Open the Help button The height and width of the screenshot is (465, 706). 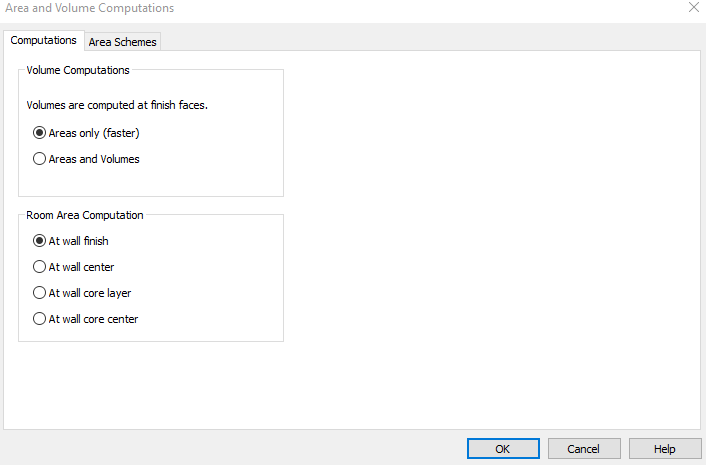pos(665,449)
